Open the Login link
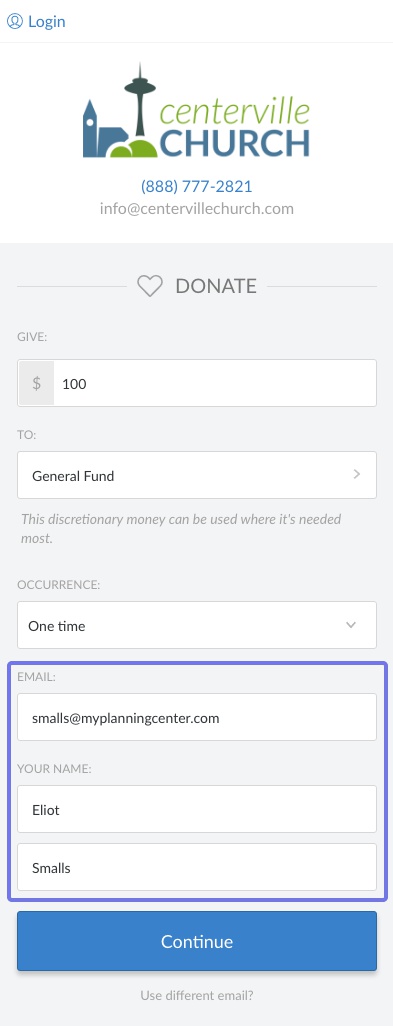The height and width of the screenshot is (1026, 393). click(x=46, y=21)
